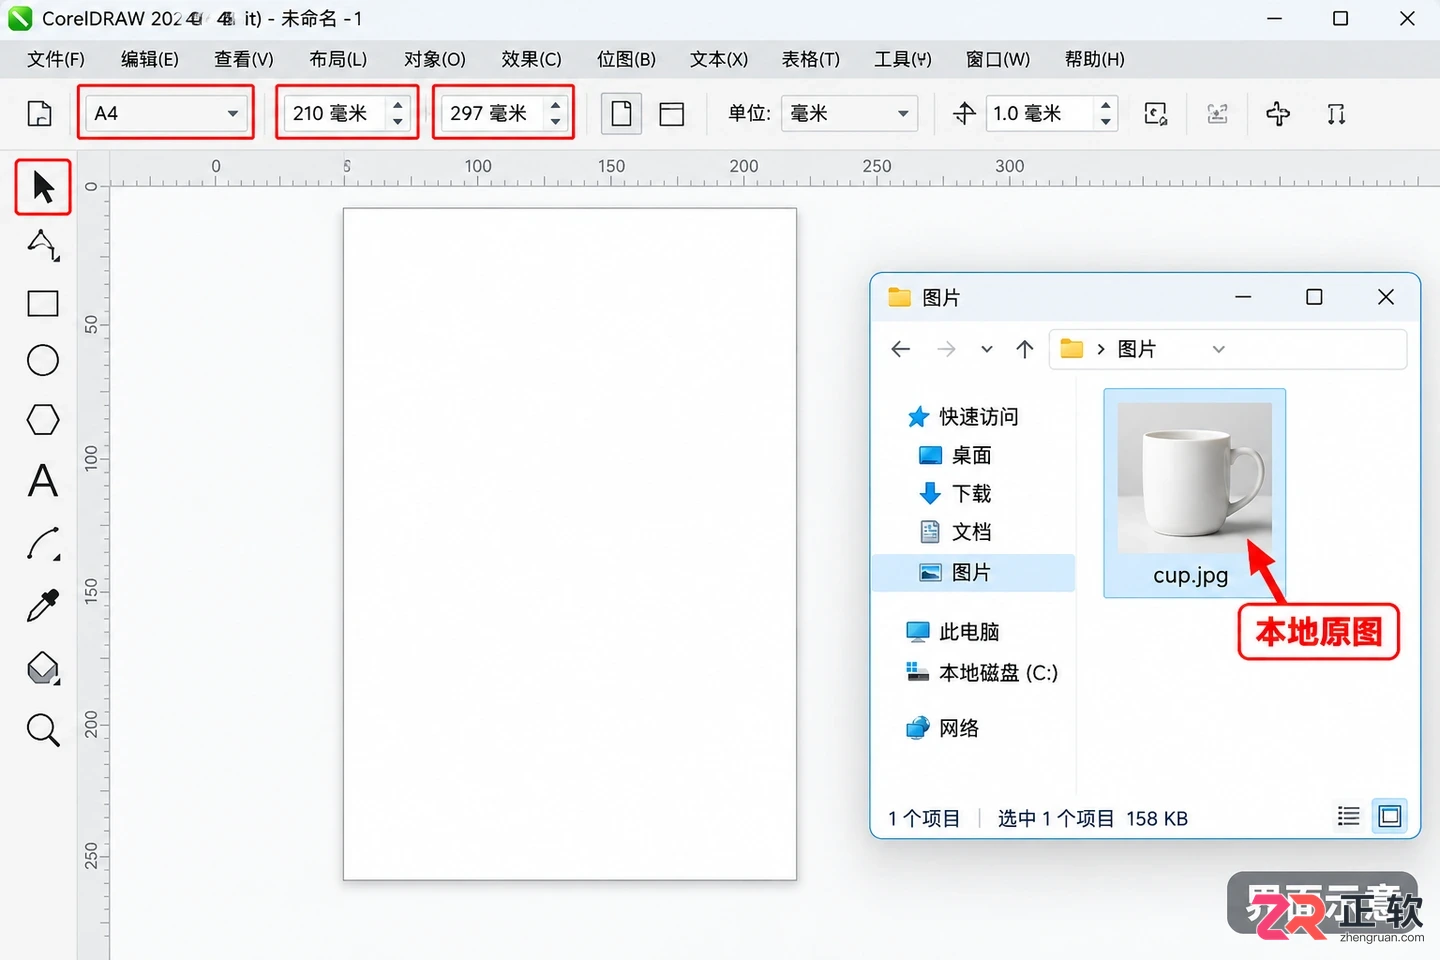Image resolution: width=1440 pixels, height=960 pixels.
Task: Go up one folder in Explorer
Action: pyautogui.click(x=1025, y=349)
